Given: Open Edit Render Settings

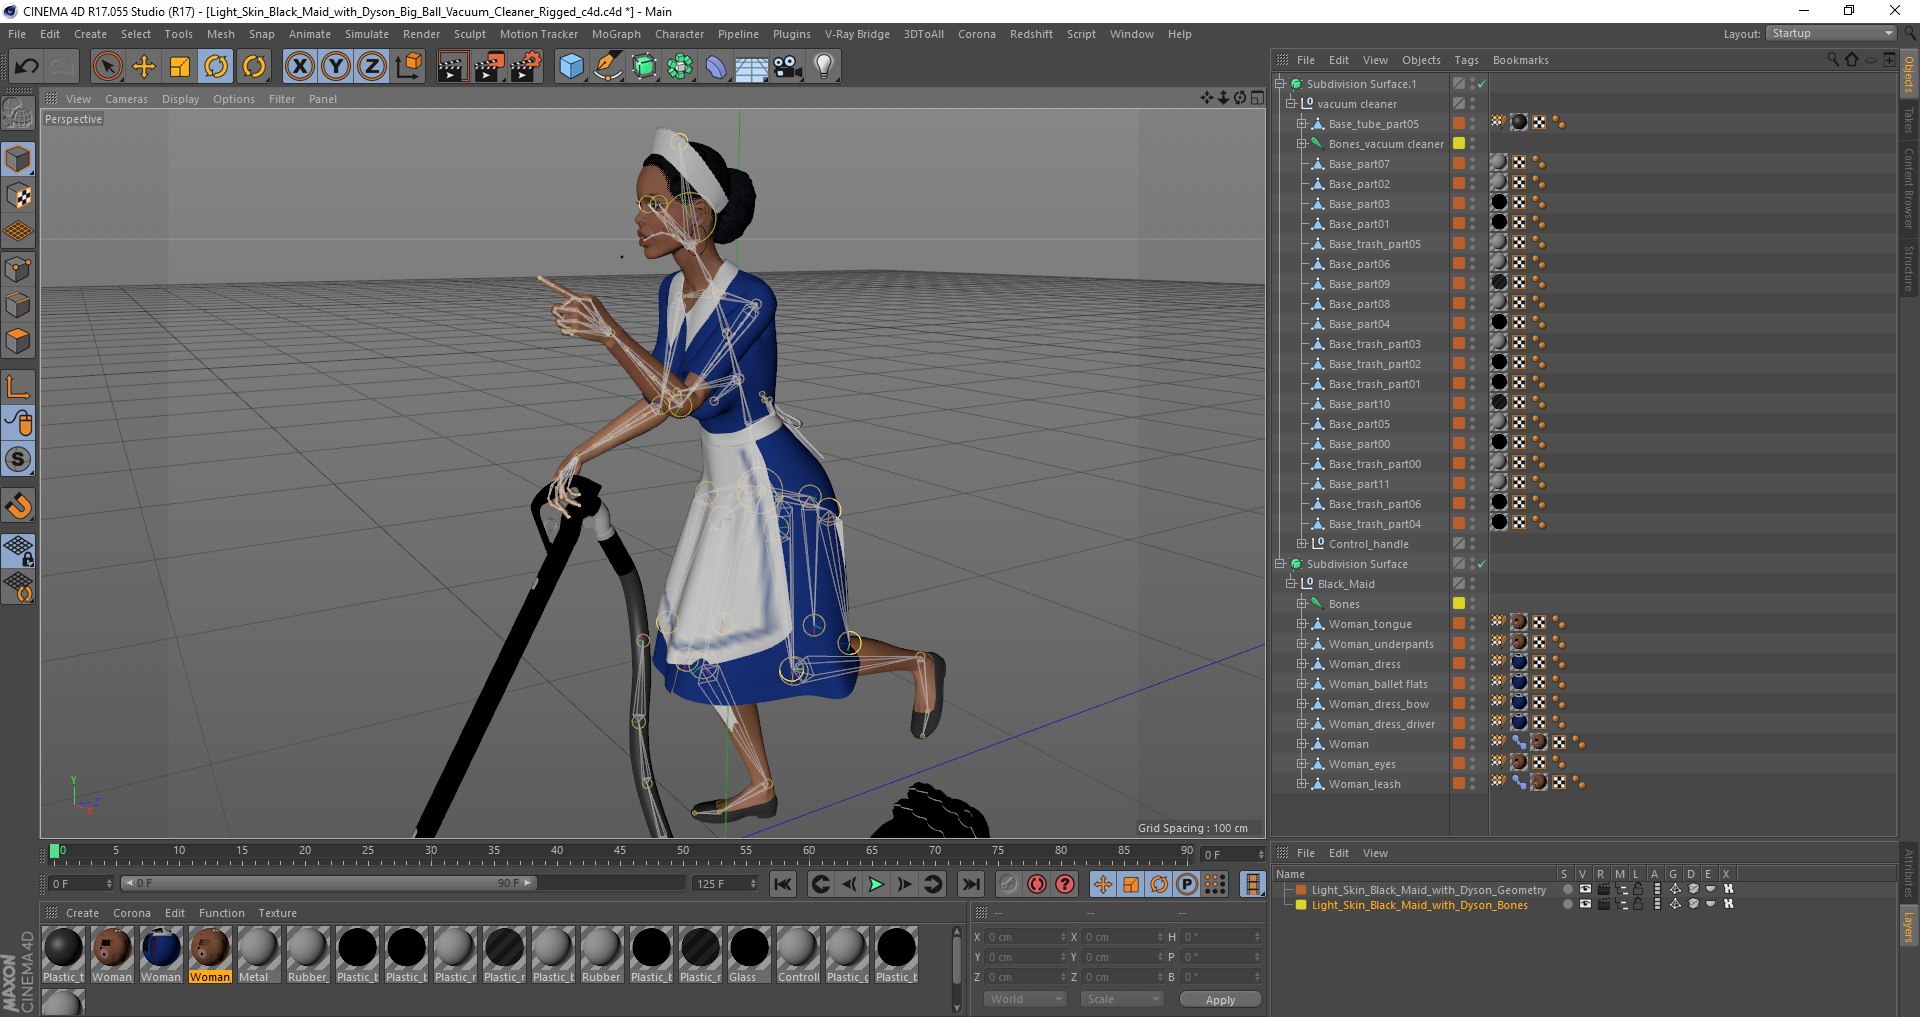Looking at the screenshot, I should pyautogui.click(x=526, y=67).
